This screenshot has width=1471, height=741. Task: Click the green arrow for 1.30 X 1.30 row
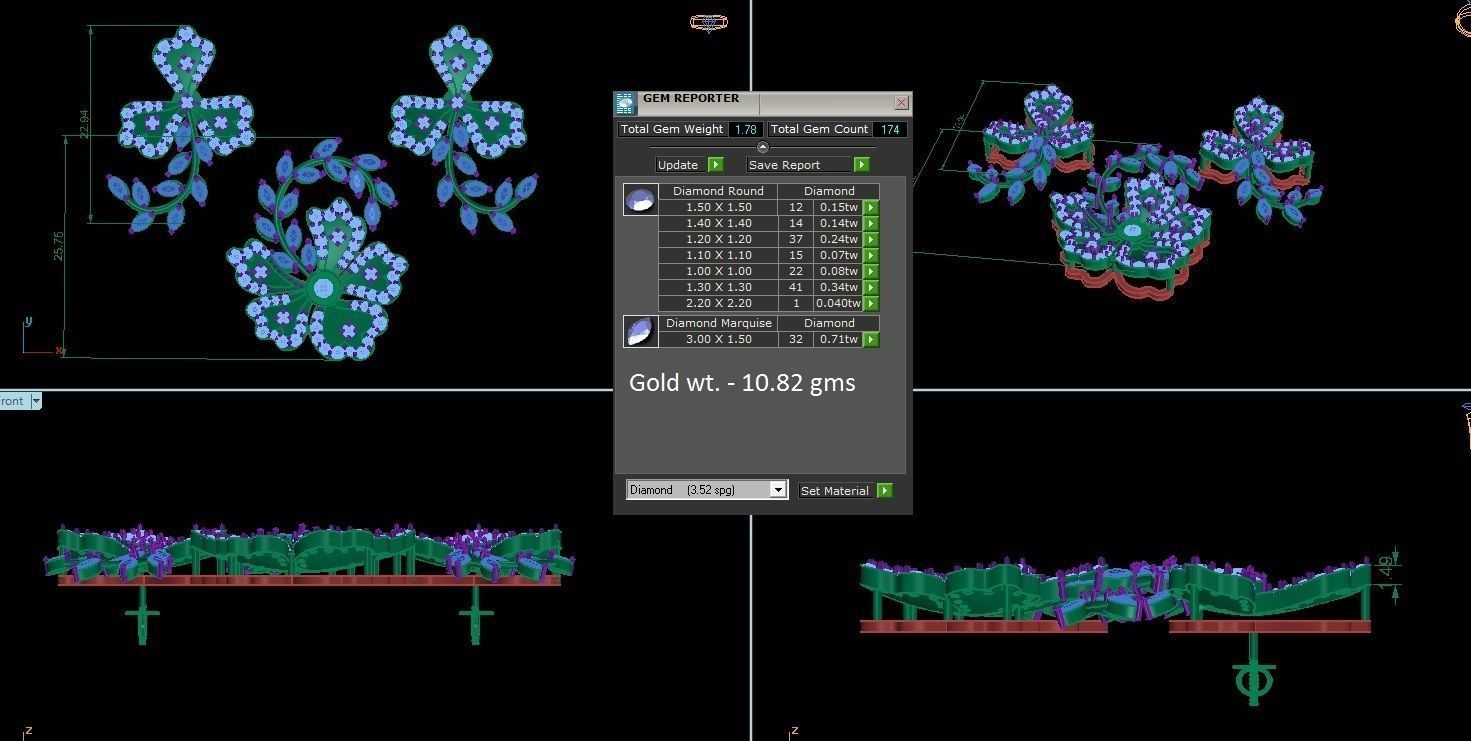pos(871,288)
